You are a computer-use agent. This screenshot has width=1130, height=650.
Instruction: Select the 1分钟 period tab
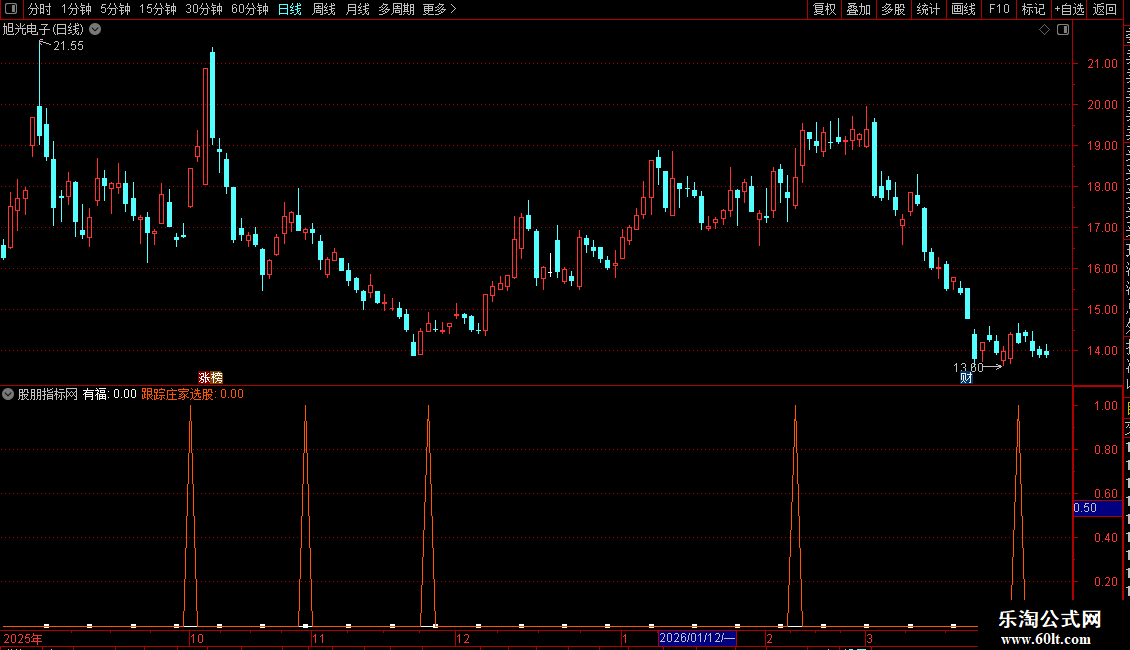pyautogui.click(x=76, y=9)
